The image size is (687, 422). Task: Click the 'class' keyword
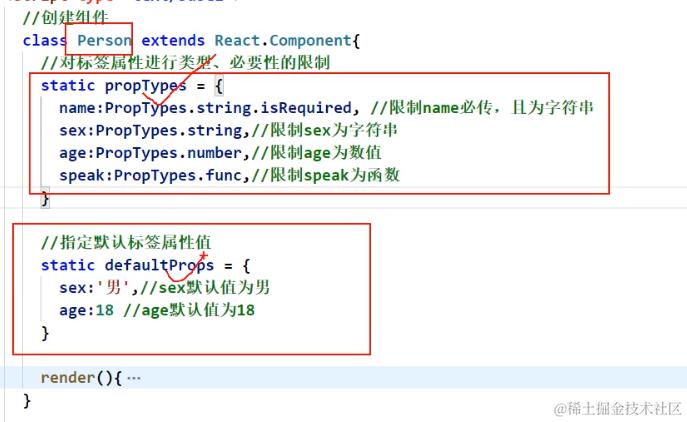44,40
